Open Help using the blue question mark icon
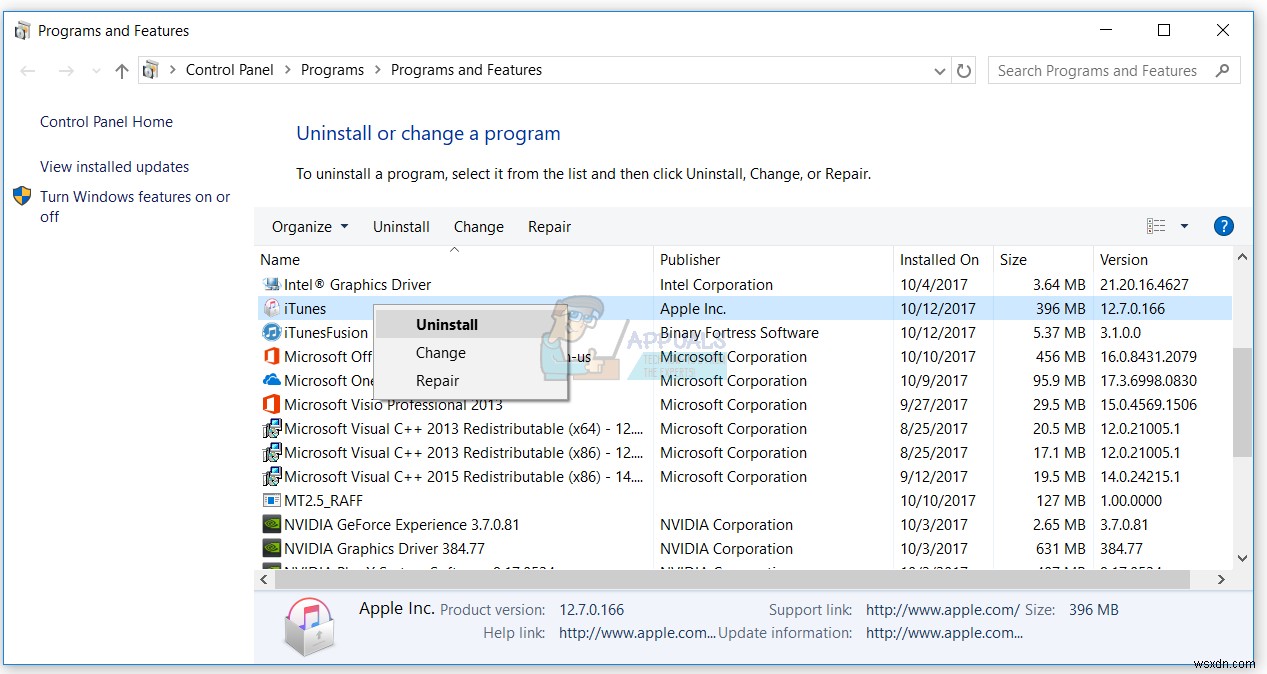Screen dimensions: 1267x674 [1223, 226]
